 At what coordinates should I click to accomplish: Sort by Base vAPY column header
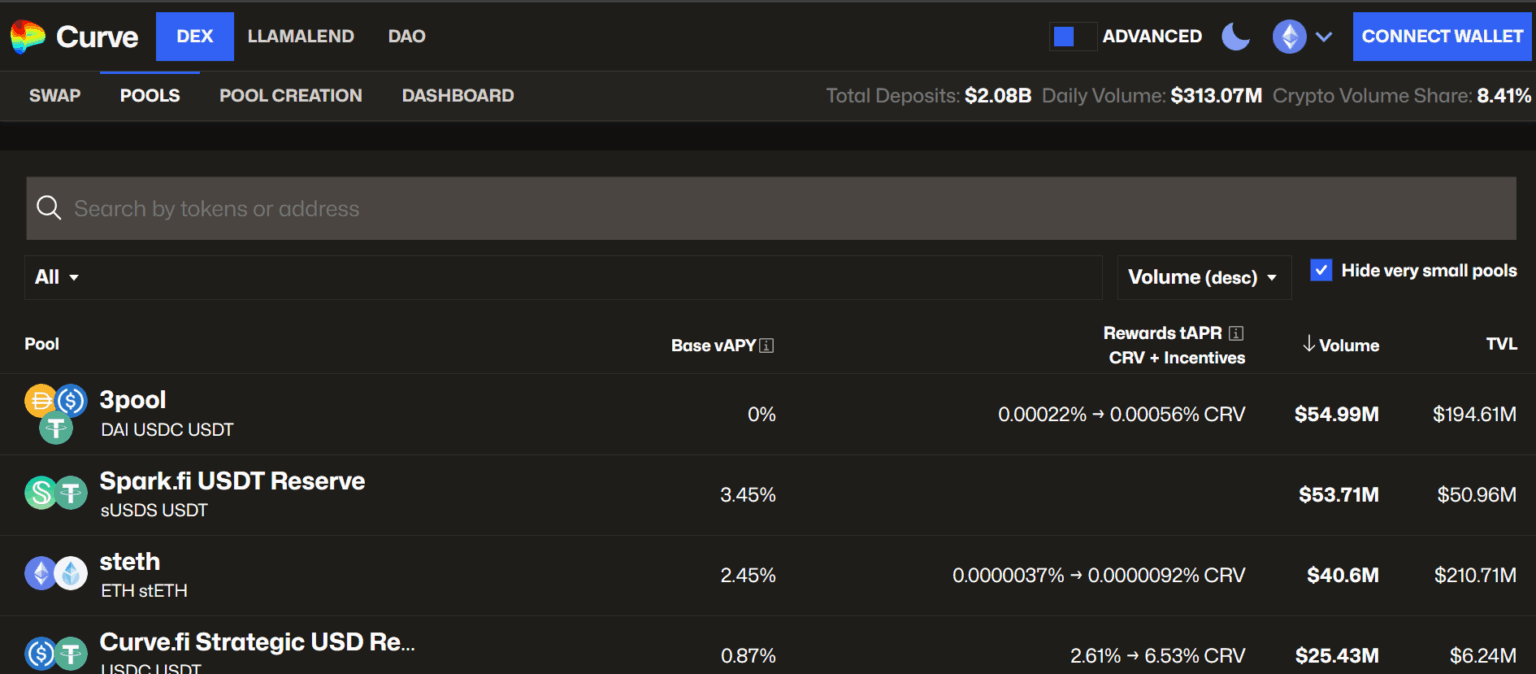pos(713,346)
